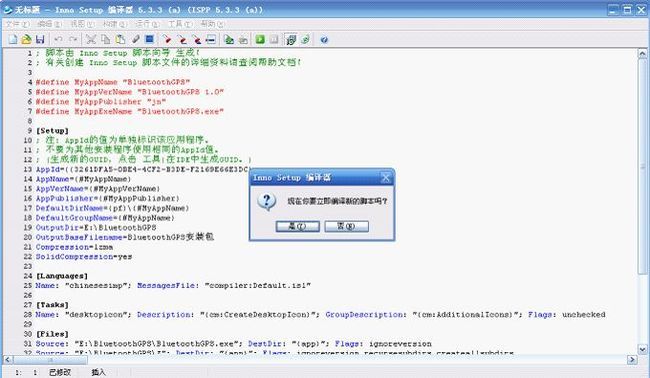Open the 工具(T) menu
Image resolution: width=650 pixels, height=378 pixels.
click(x=180, y=24)
